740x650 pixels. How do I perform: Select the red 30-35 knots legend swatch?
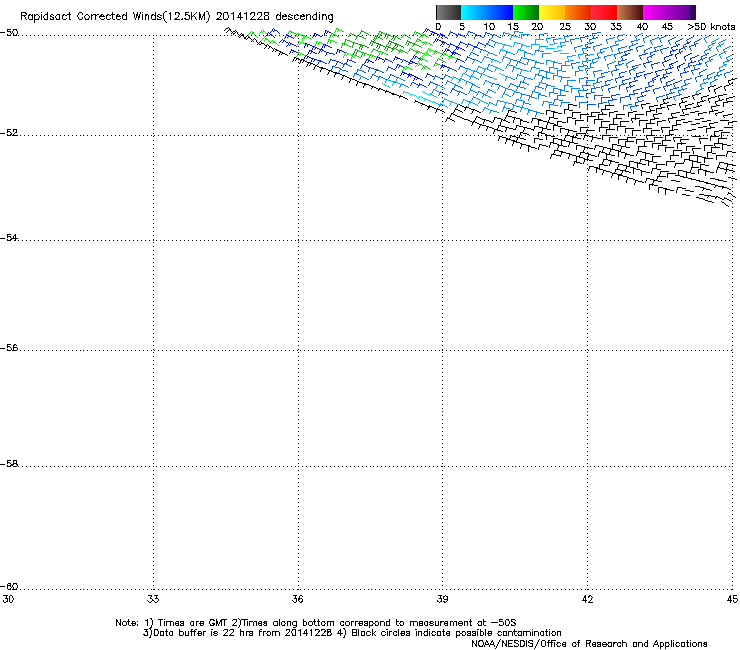604,12
